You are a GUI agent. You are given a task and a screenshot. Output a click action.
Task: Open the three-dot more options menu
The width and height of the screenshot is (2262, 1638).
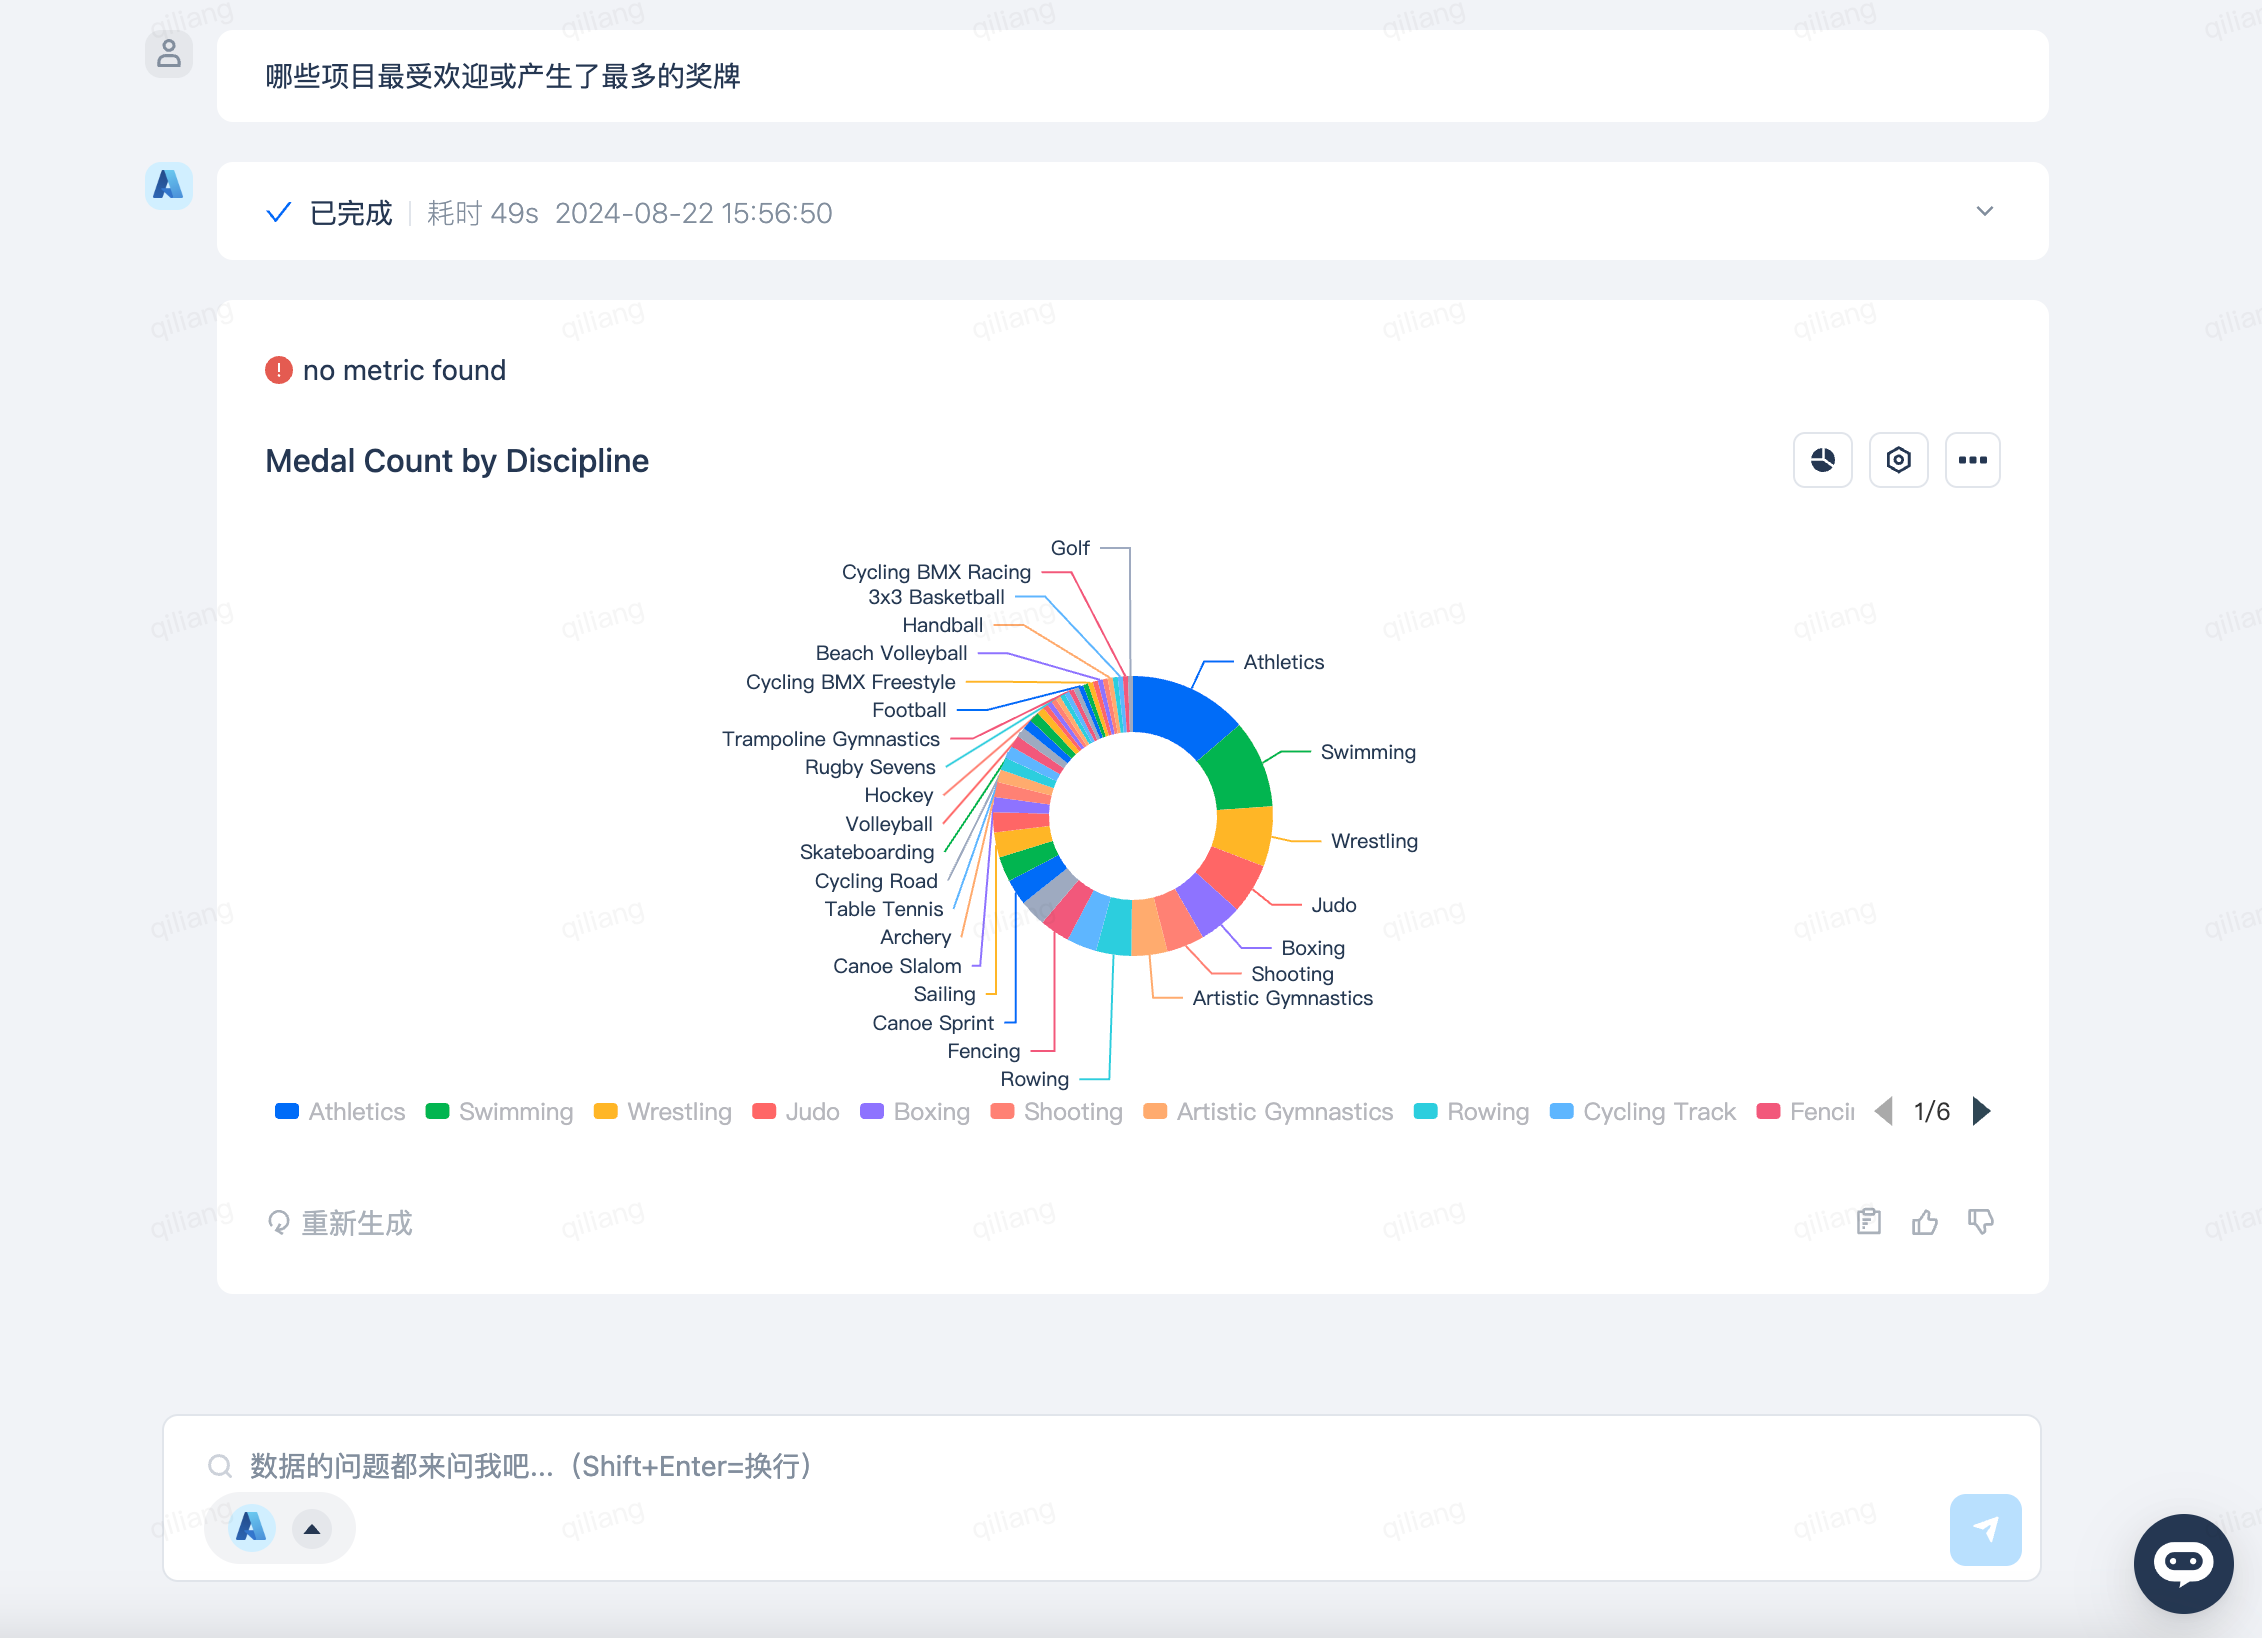coord(1972,460)
